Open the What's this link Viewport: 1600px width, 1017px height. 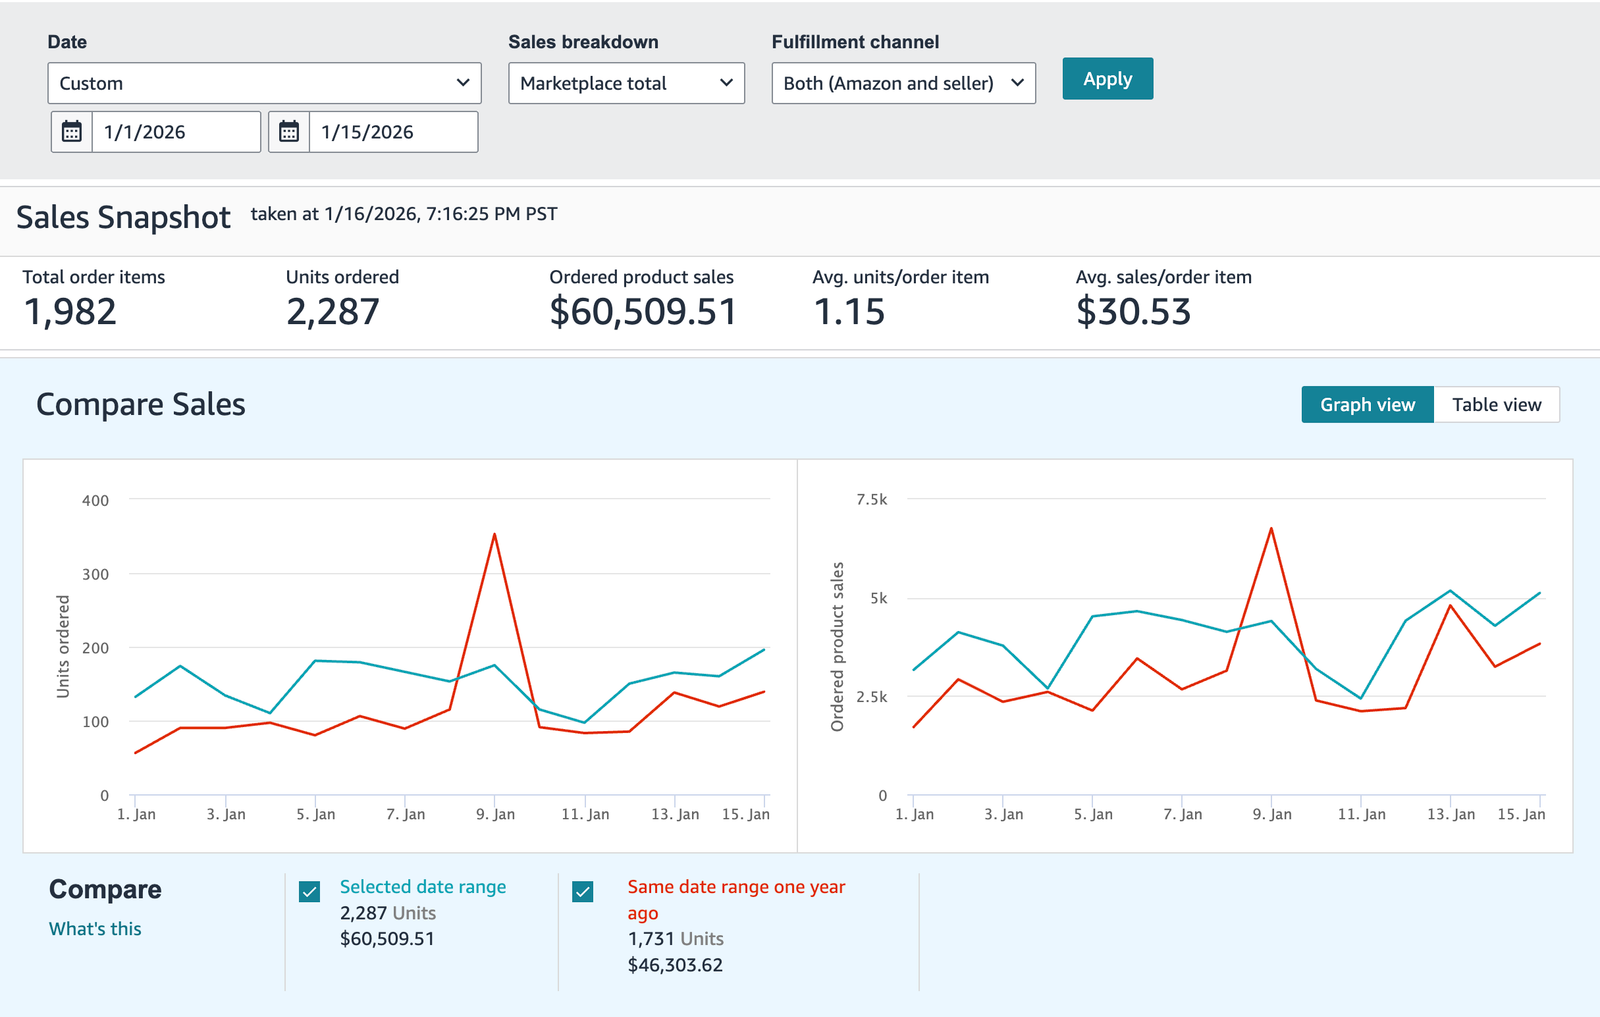point(95,929)
